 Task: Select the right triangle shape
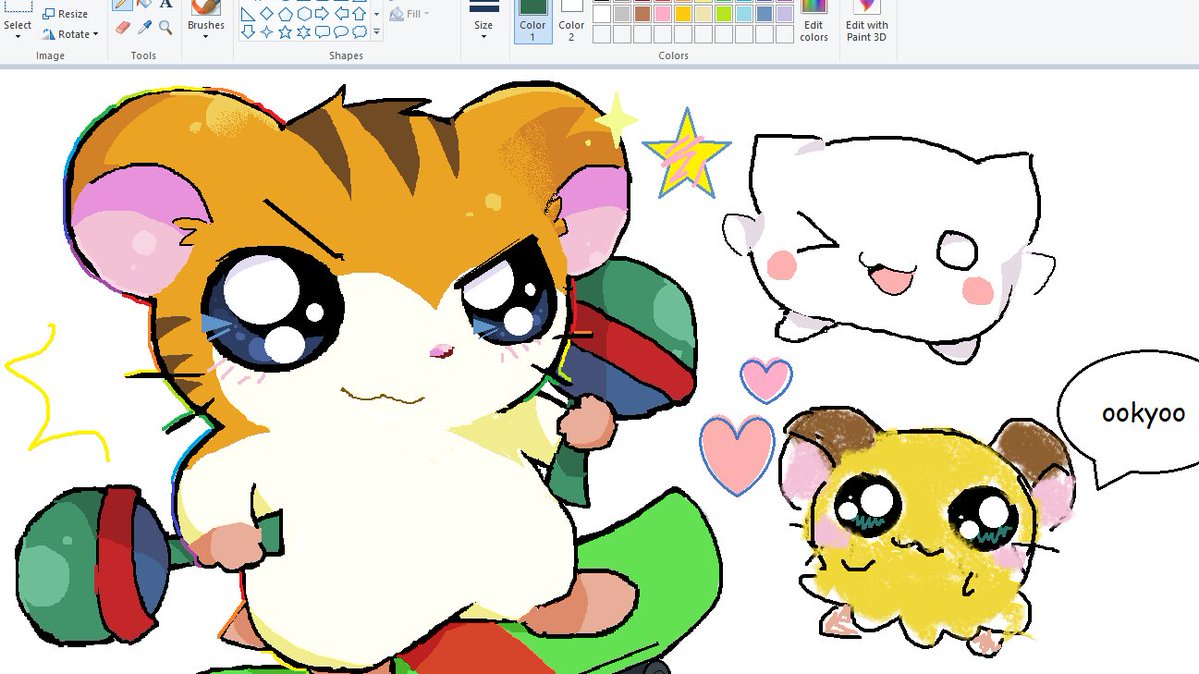(x=249, y=14)
